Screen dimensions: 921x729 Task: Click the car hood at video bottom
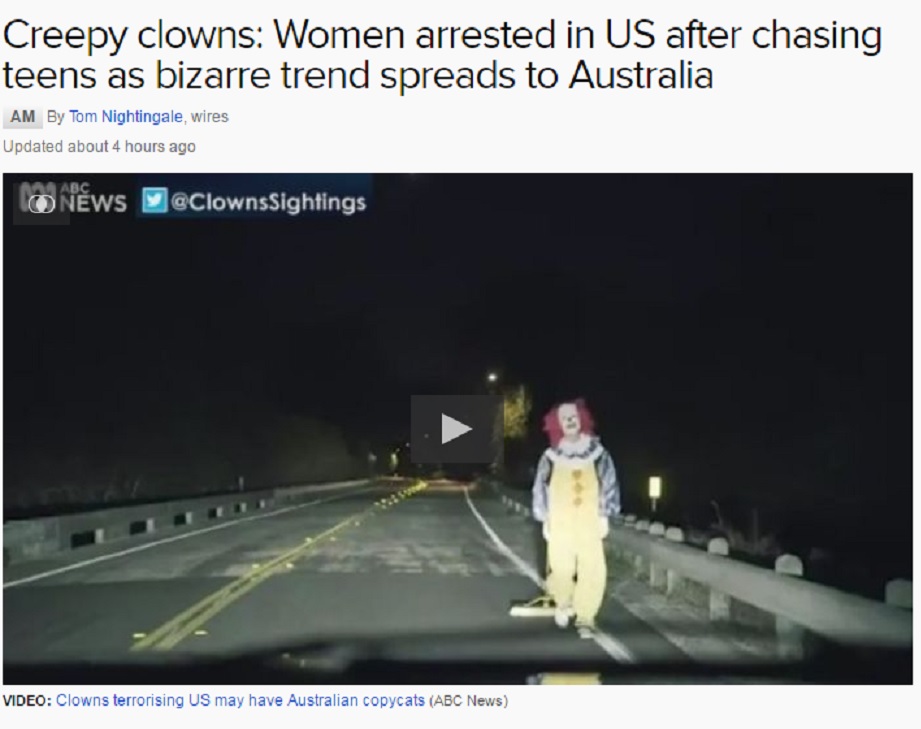click(458, 666)
